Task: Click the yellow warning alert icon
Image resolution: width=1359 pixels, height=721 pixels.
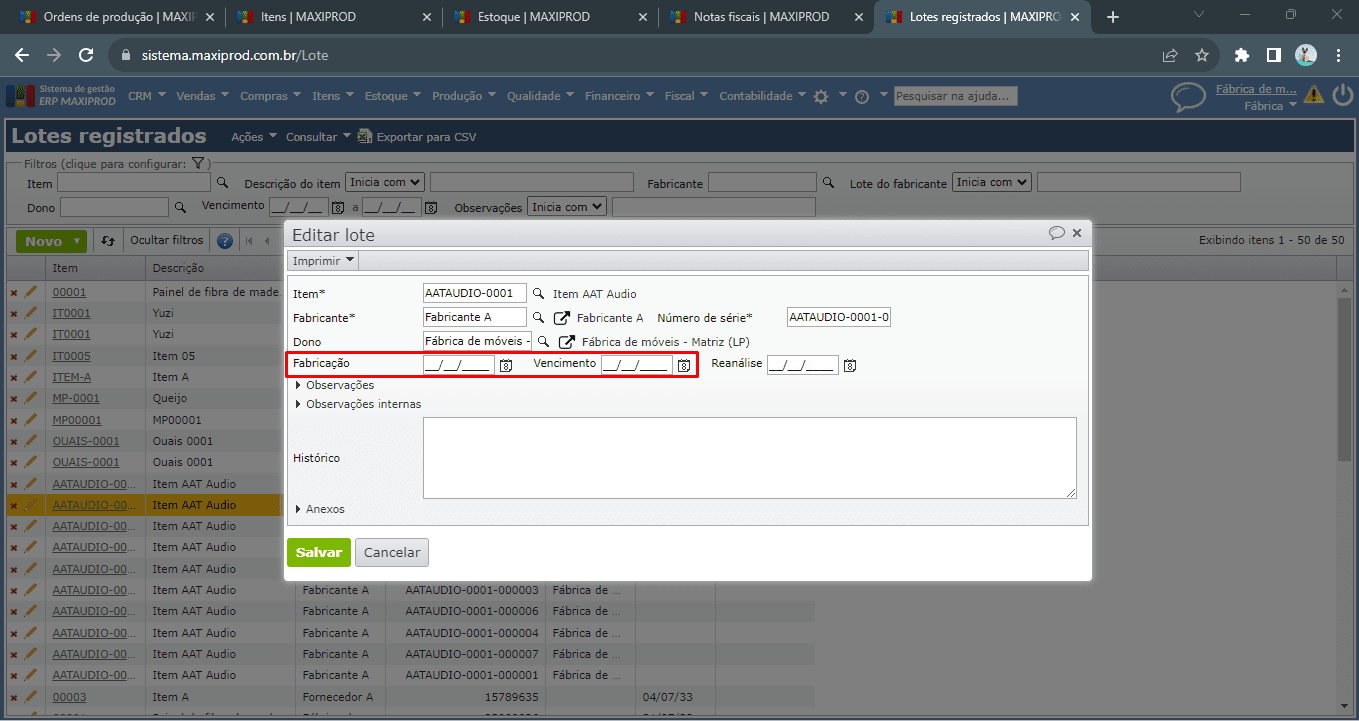Action: tap(1314, 95)
